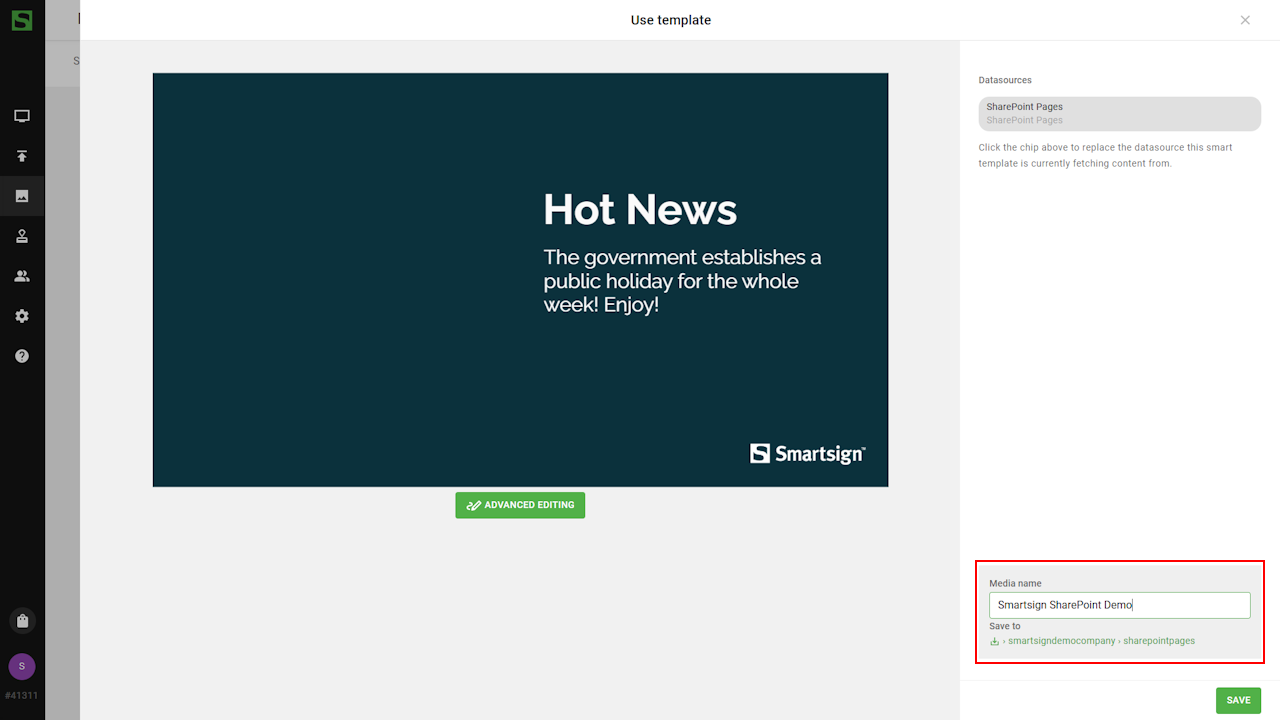This screenshot has width=1280, height=720.
Task: Click the pencil icon on Advanced Editing
Action: (x=474, y=505)
